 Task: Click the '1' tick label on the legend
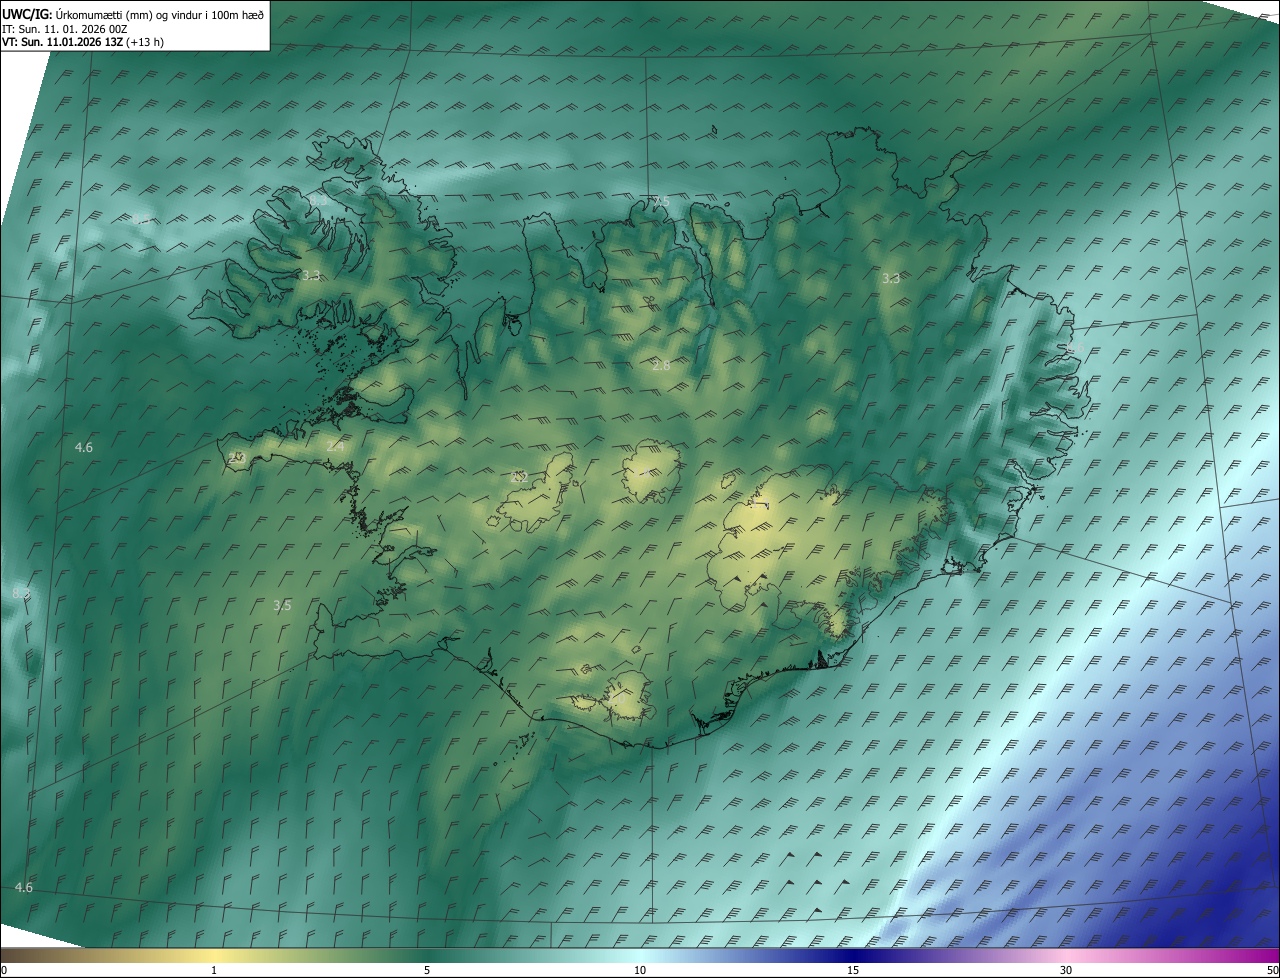pyautogui.click(x=214, y=971)
